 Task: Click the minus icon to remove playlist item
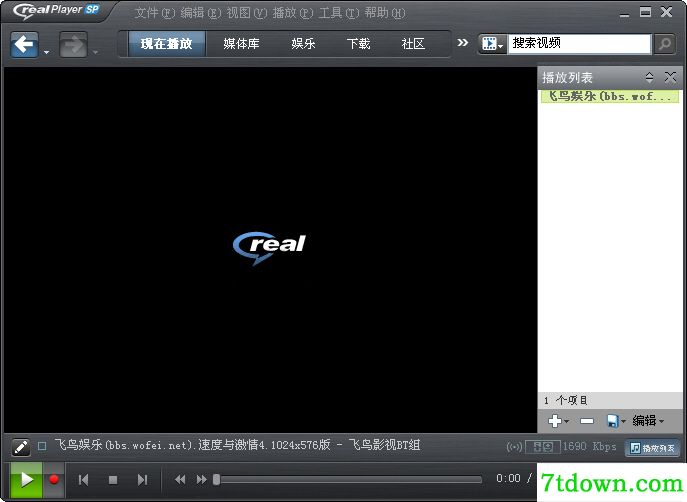(587, 421)
